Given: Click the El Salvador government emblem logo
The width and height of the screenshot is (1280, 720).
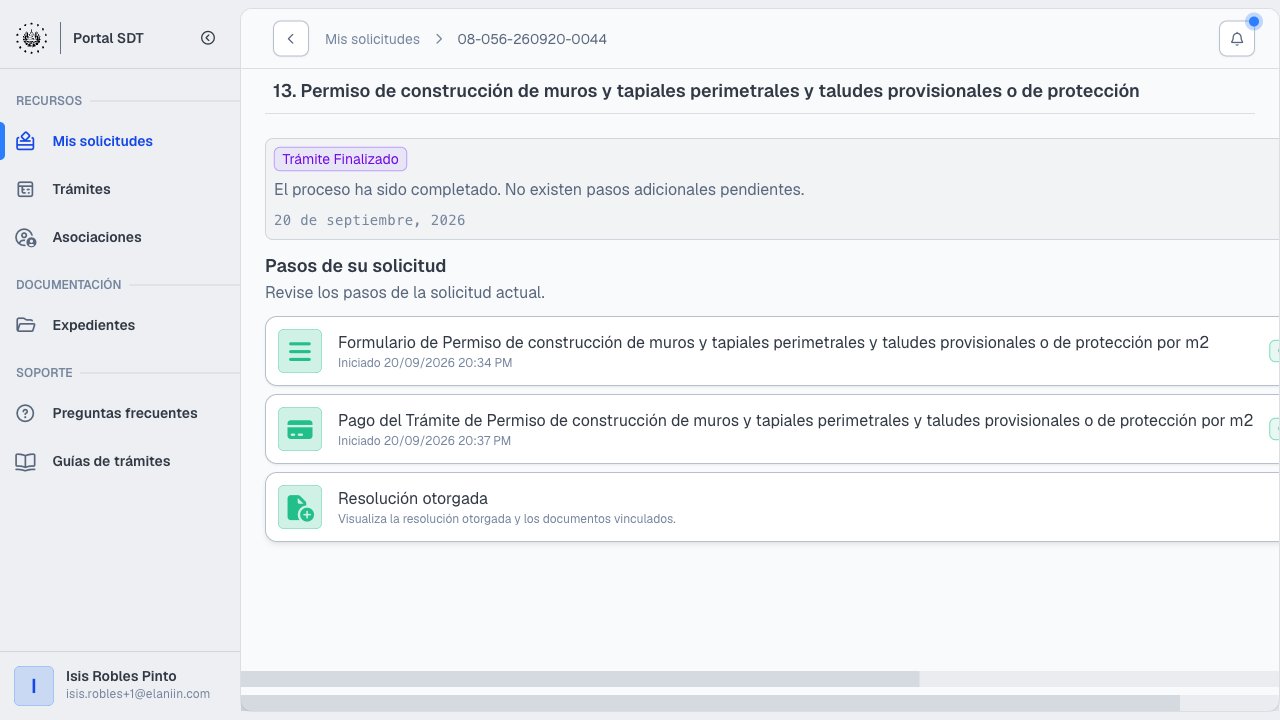Looking at the screenshot, I should pos(32,38).
